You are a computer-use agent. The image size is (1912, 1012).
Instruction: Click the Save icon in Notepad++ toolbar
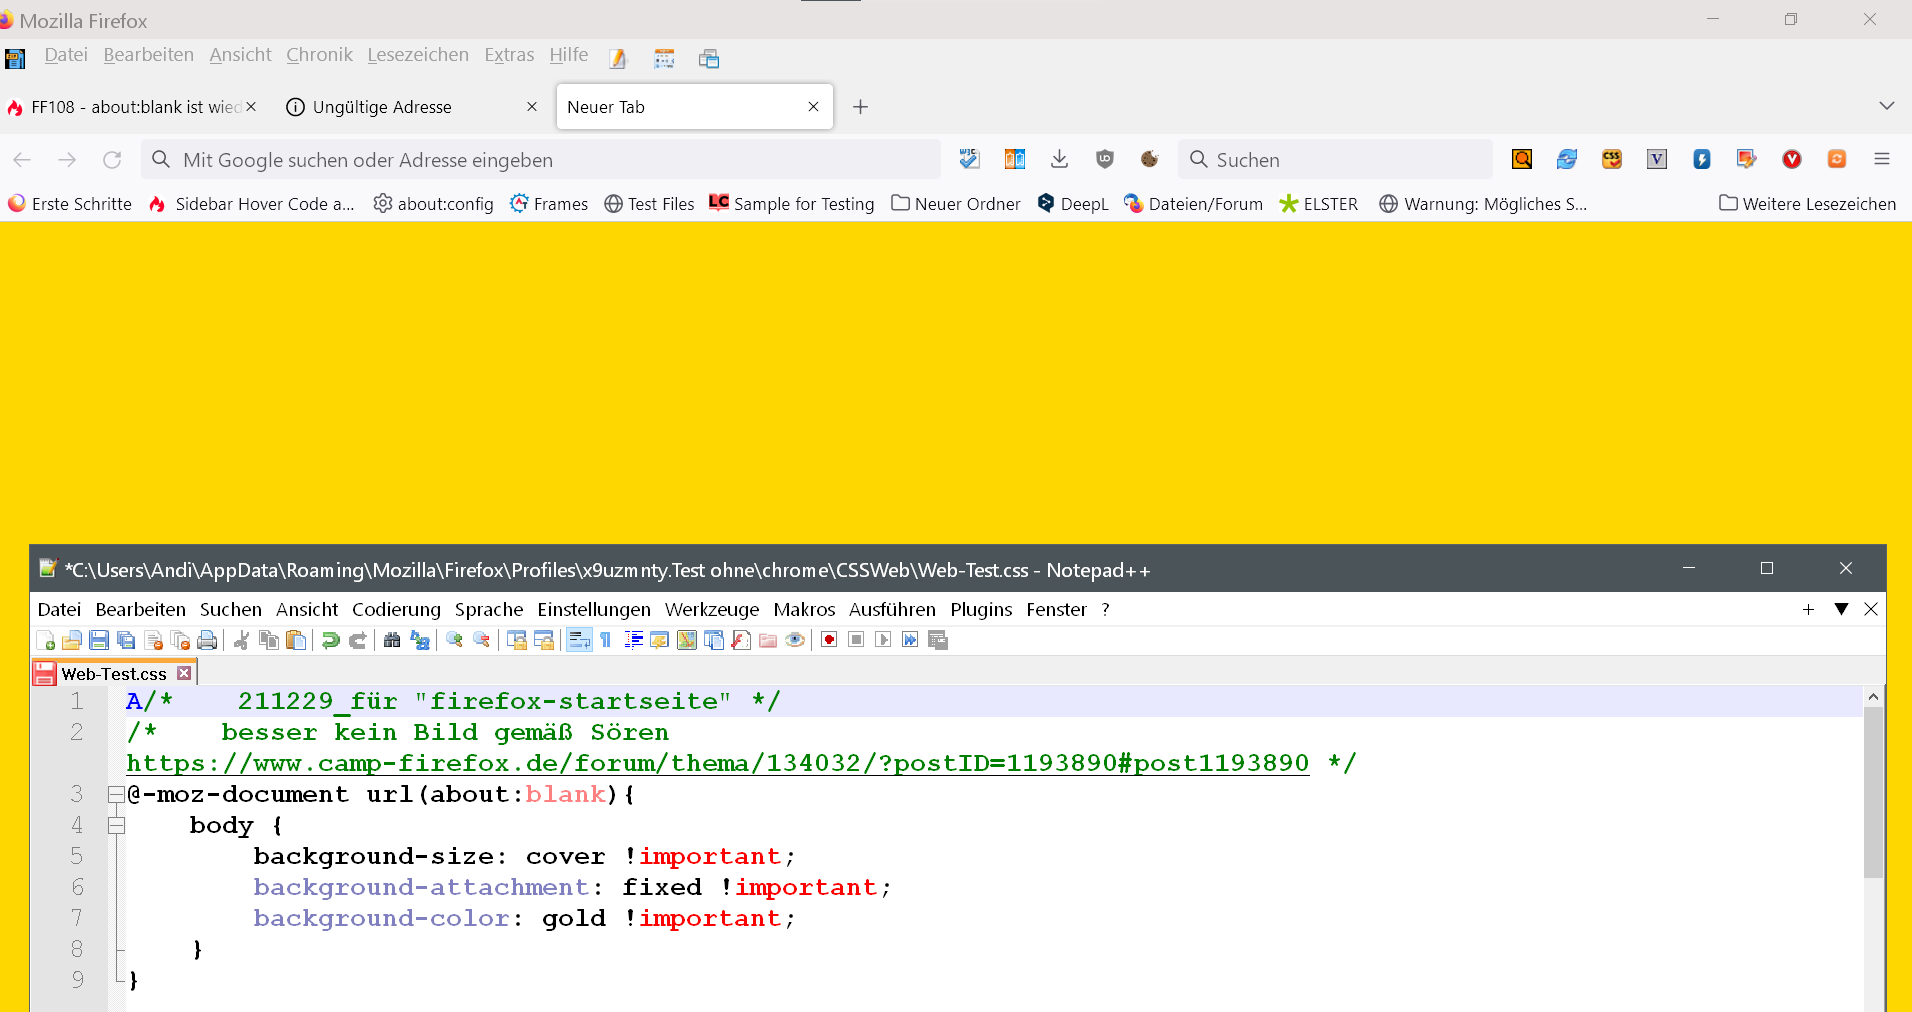point(98,640)
